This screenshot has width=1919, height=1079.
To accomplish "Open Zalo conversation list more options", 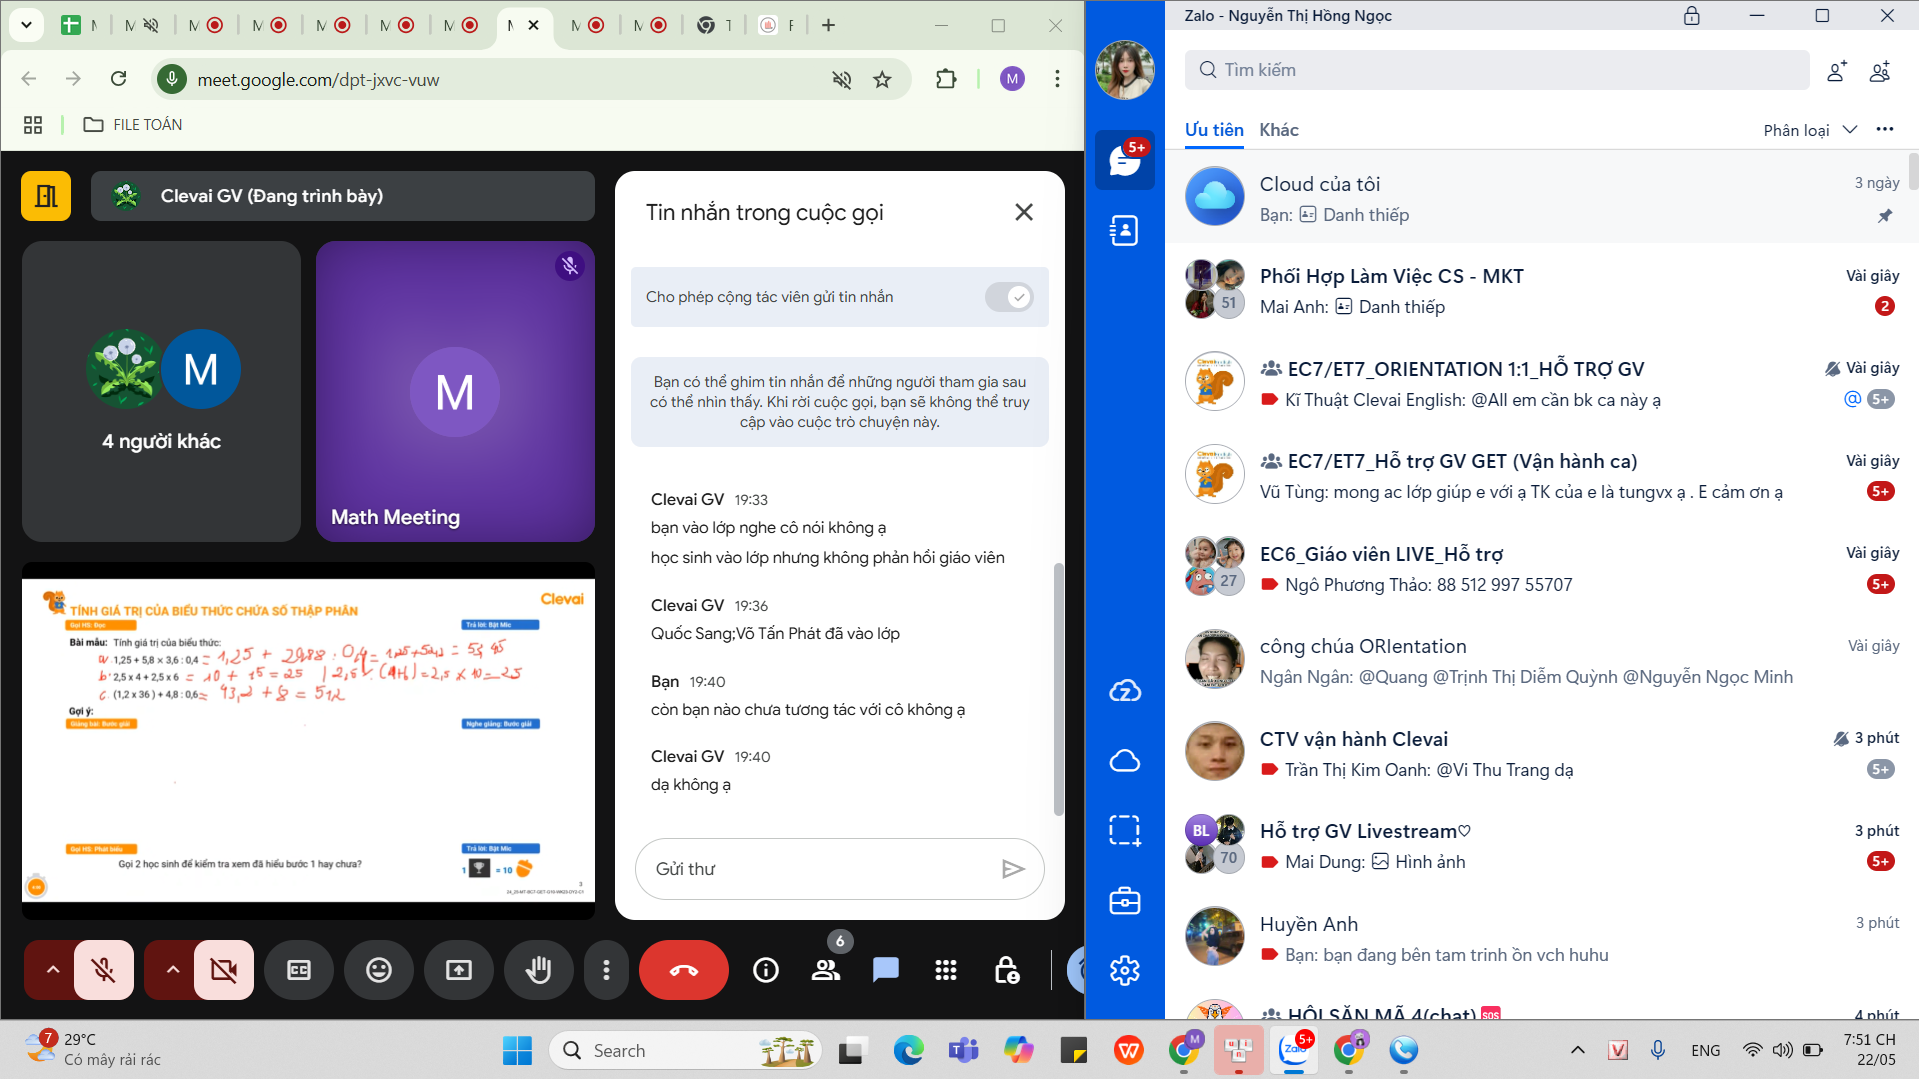I will pos(1885,129).
